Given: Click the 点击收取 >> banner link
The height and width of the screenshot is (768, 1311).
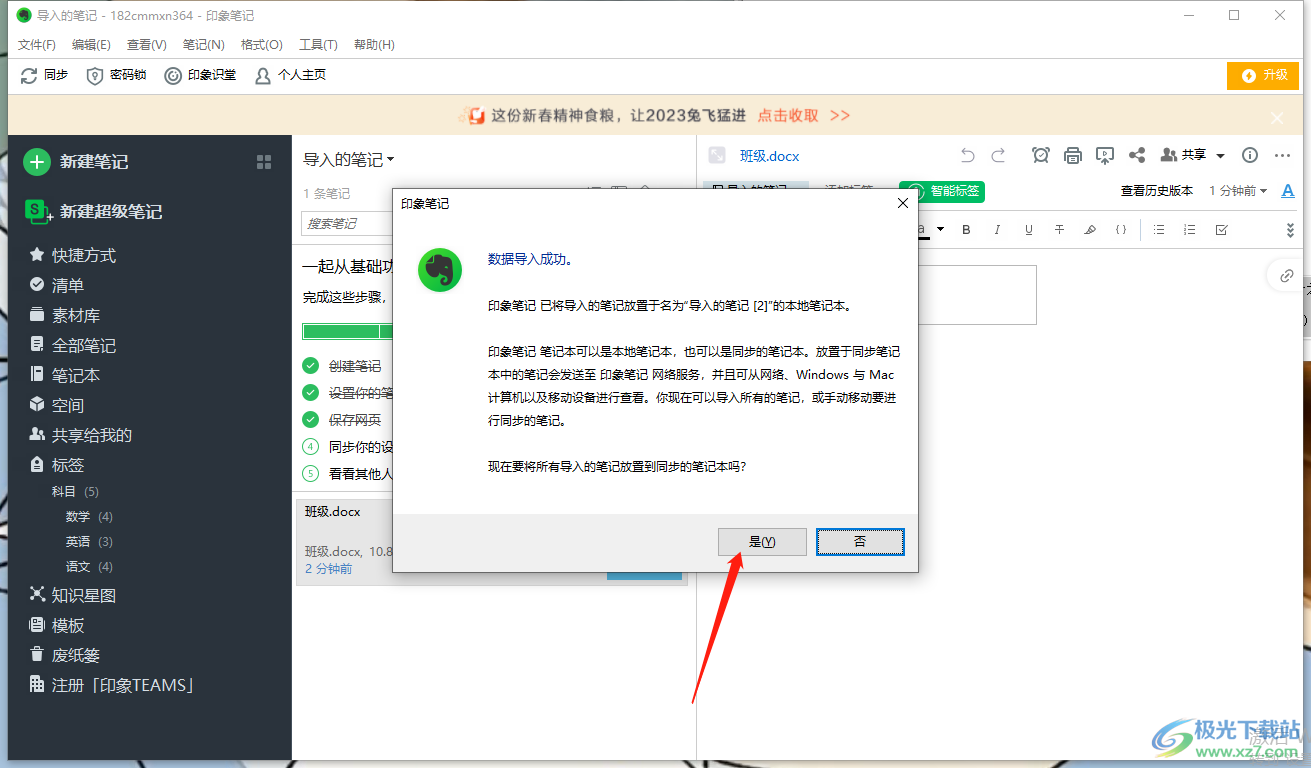Looking at the screenshot, I should point(804,115).
